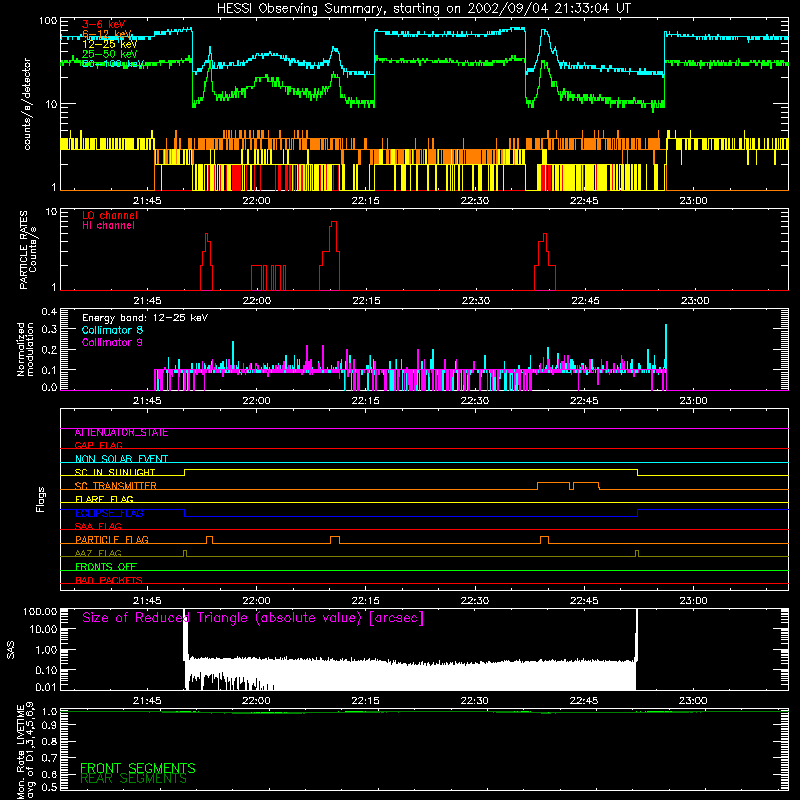The height and width of the screenshot is (800, 800).
Task: Click the 100 tick on the counts axis
Action: point(47,21)
